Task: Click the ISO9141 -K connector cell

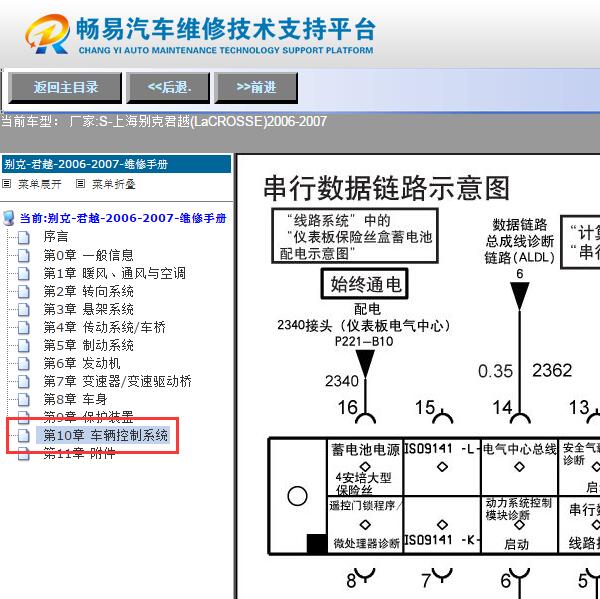Action: [x=442, y=526]
